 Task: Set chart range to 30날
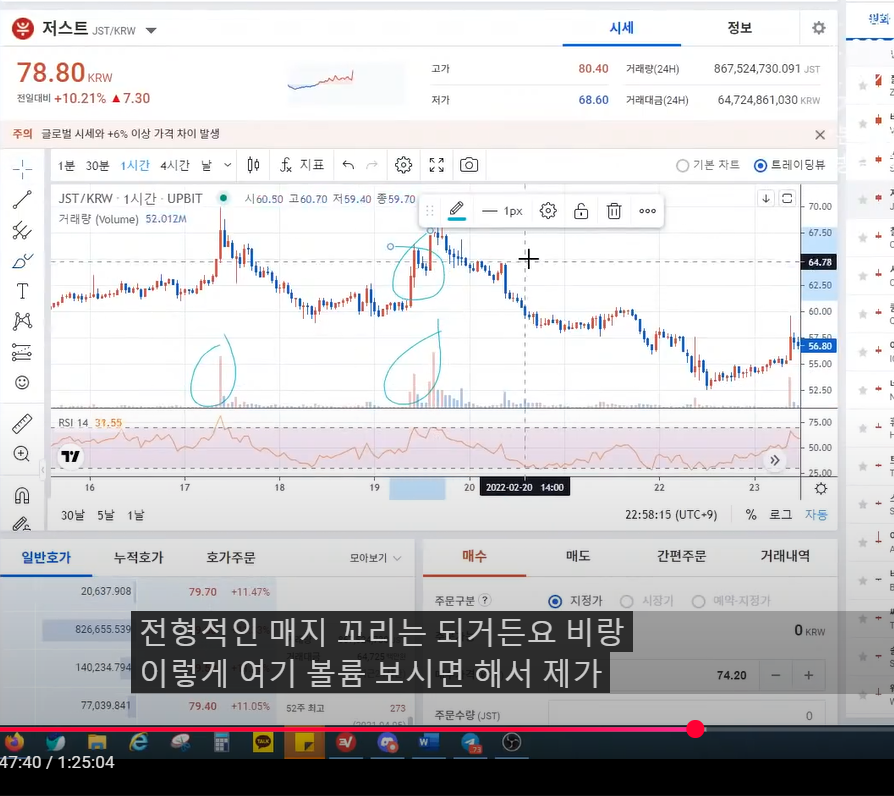tap(72, 515)
